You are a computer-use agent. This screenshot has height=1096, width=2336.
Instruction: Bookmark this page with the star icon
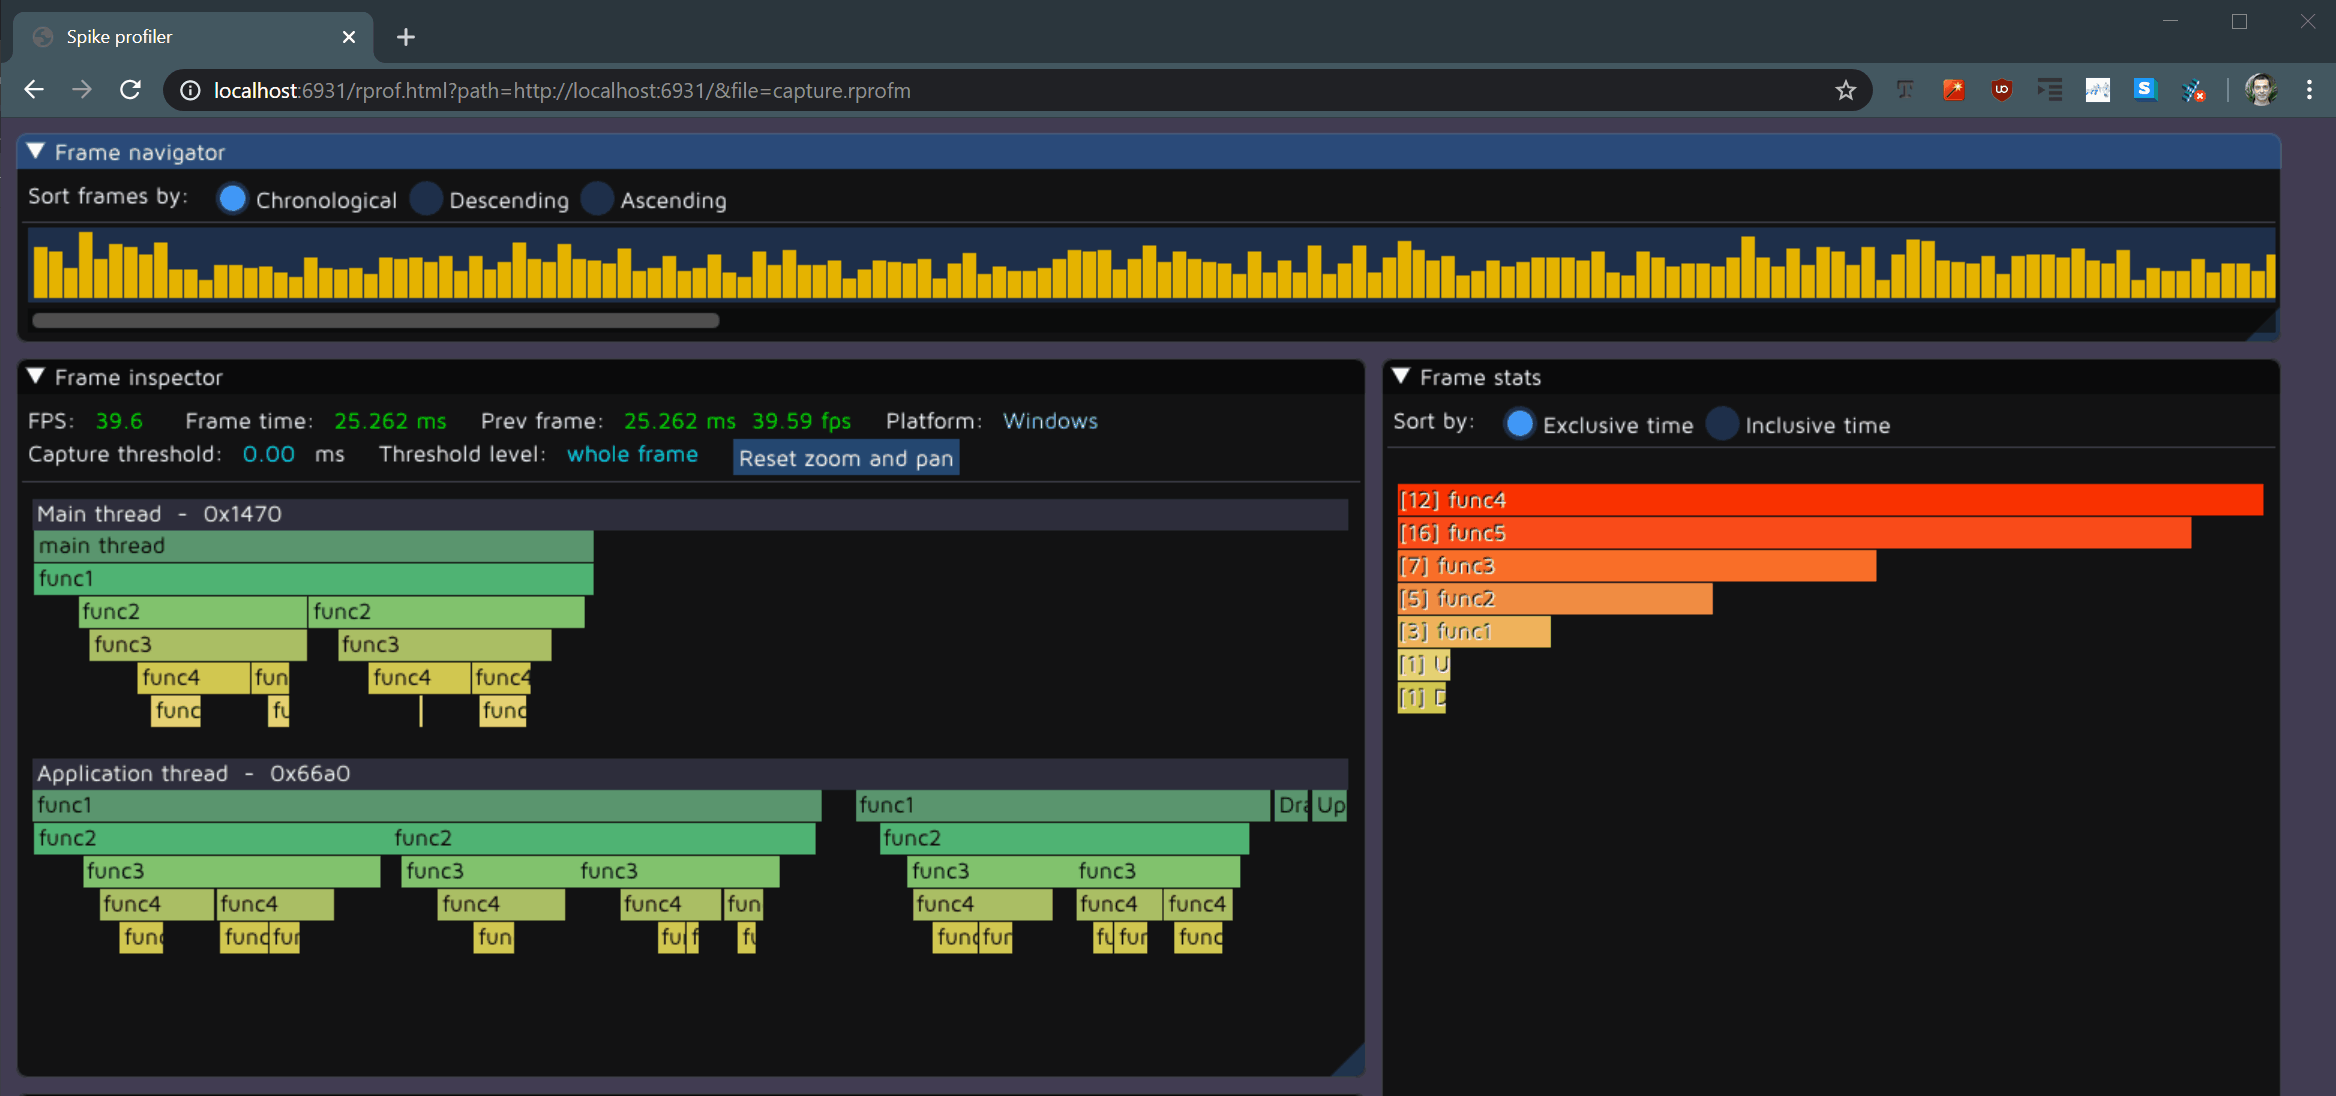click(1846, 91)
